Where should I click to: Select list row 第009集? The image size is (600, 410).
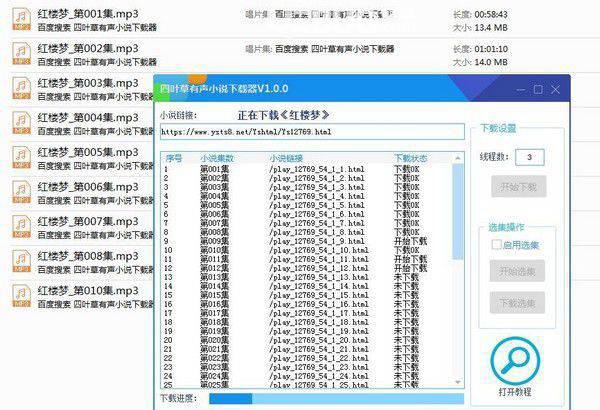click(x=306, y=241)
